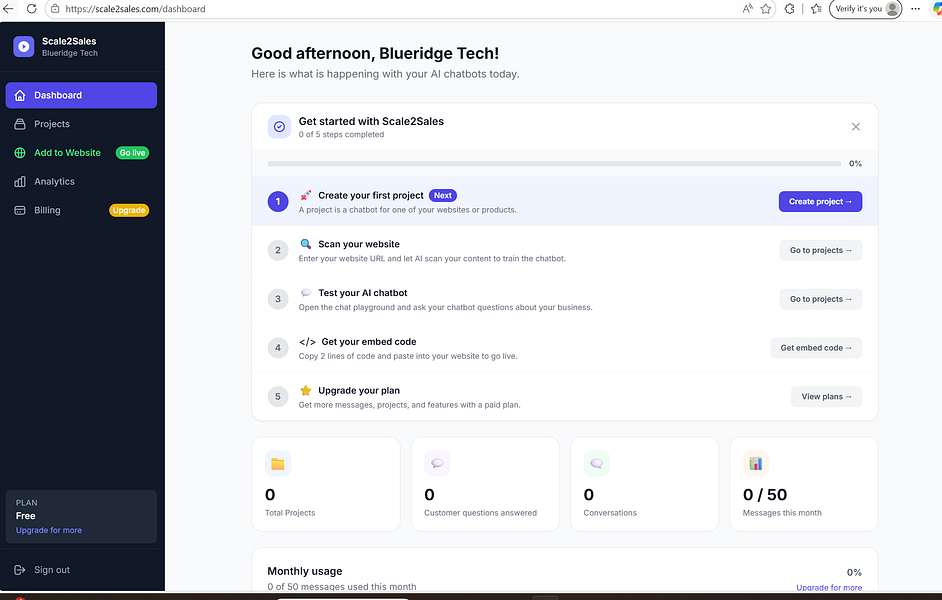This screenshot has width=942, height=600.
Task: Click the code brackets icon beside Get your embed code
Action: tap(307, 342)
